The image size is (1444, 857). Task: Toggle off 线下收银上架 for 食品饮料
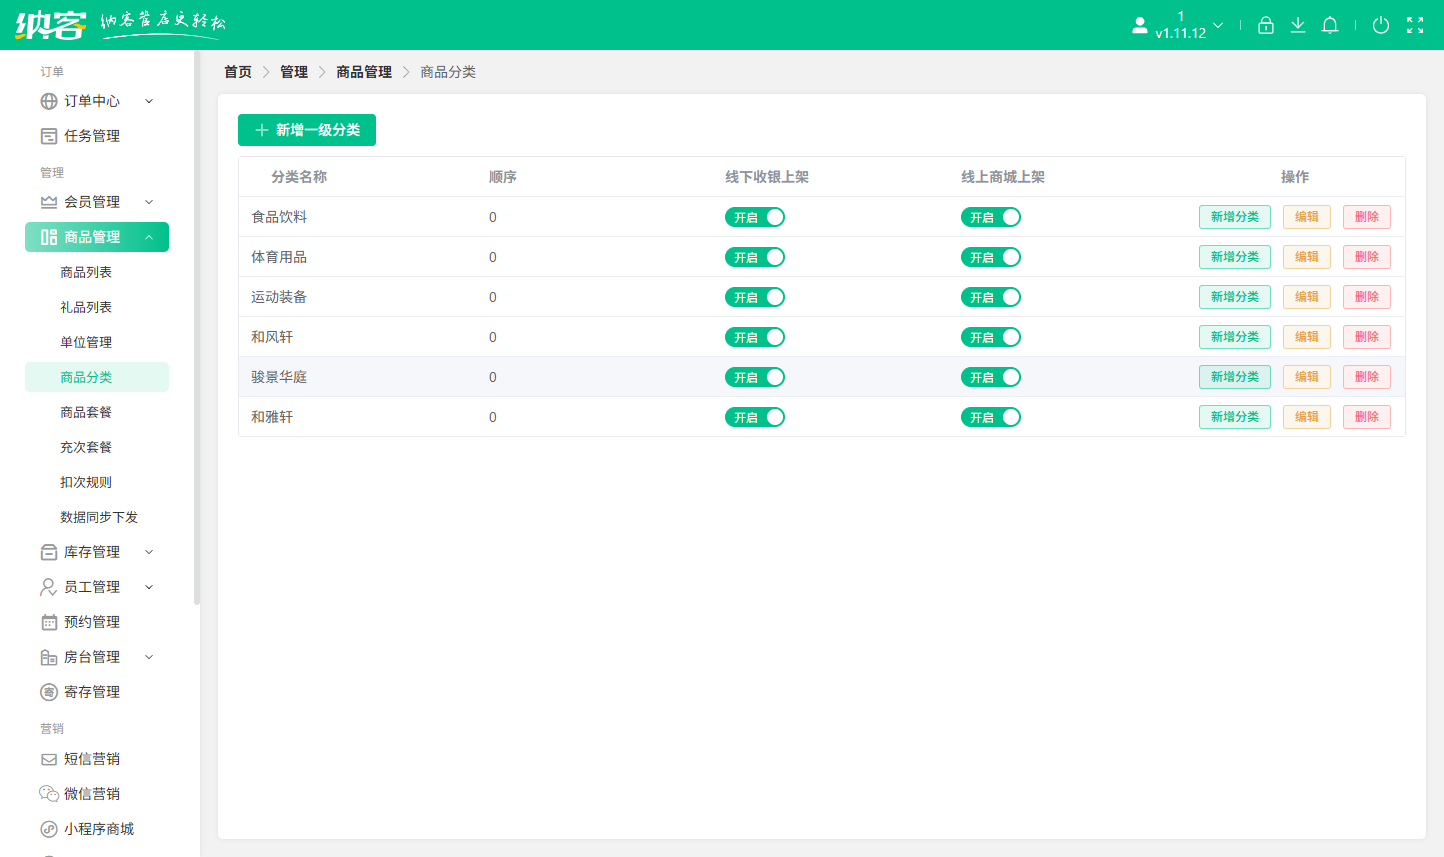click(x=755, y=217)
